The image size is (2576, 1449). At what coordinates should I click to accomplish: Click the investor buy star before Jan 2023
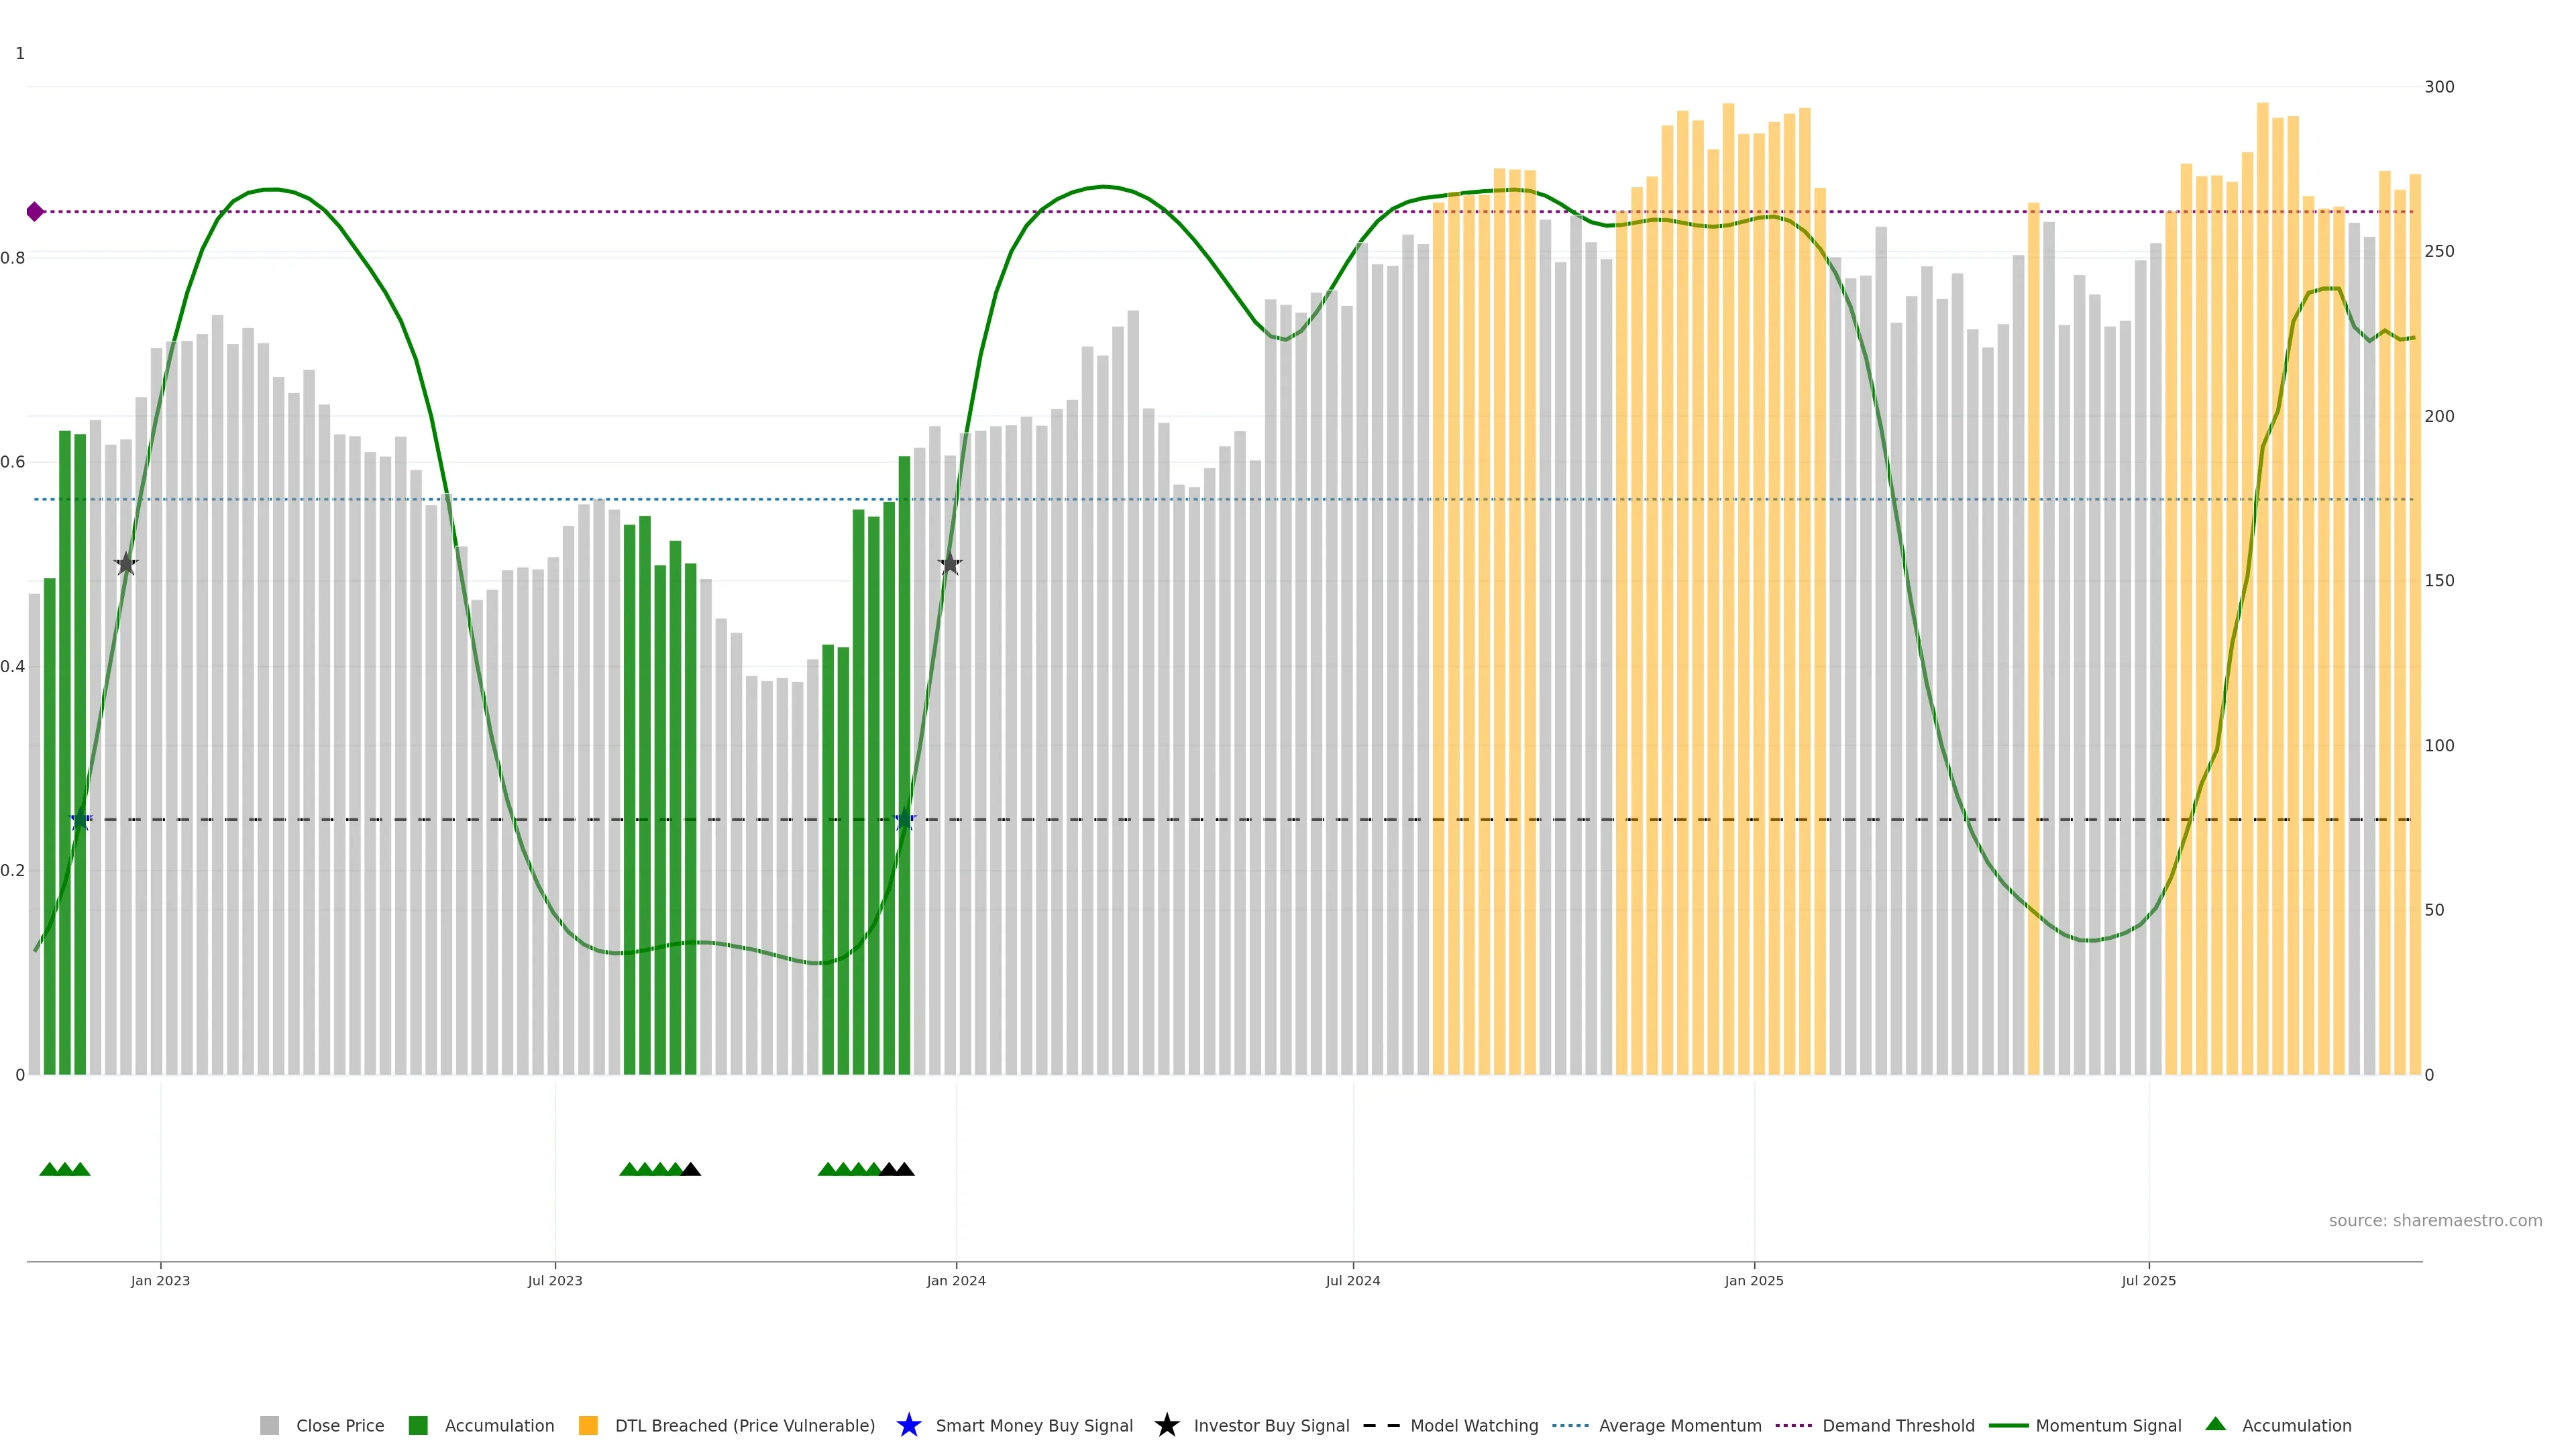click(x=126, y=564)
